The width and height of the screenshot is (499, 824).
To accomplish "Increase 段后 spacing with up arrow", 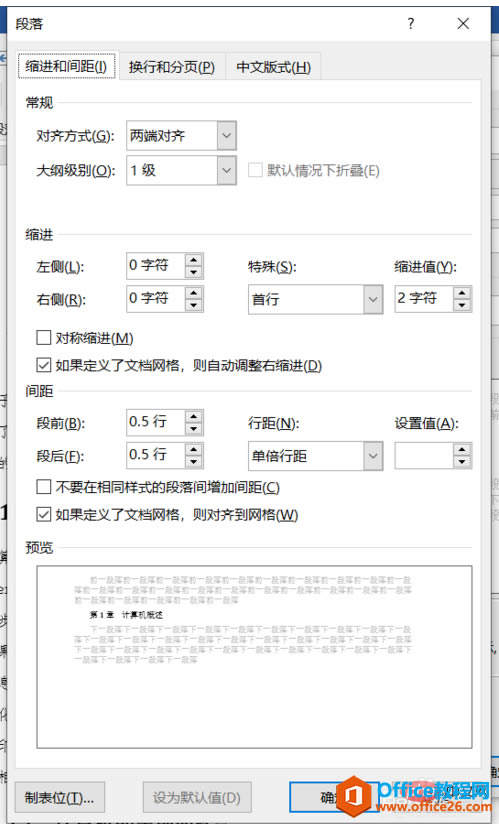I will (x=194, y=449).
